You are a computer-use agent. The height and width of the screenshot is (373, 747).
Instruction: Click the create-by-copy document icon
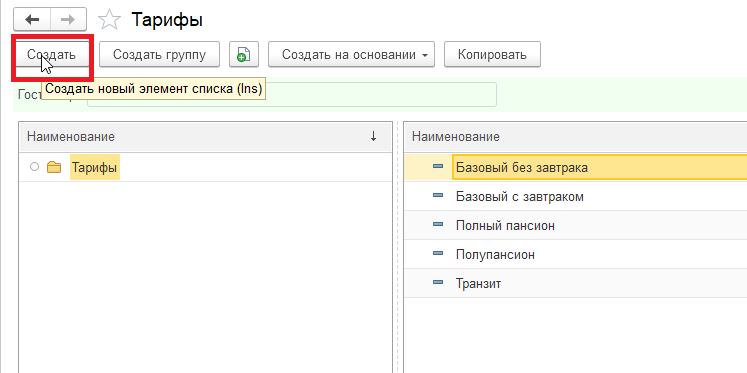click(243, 55)
